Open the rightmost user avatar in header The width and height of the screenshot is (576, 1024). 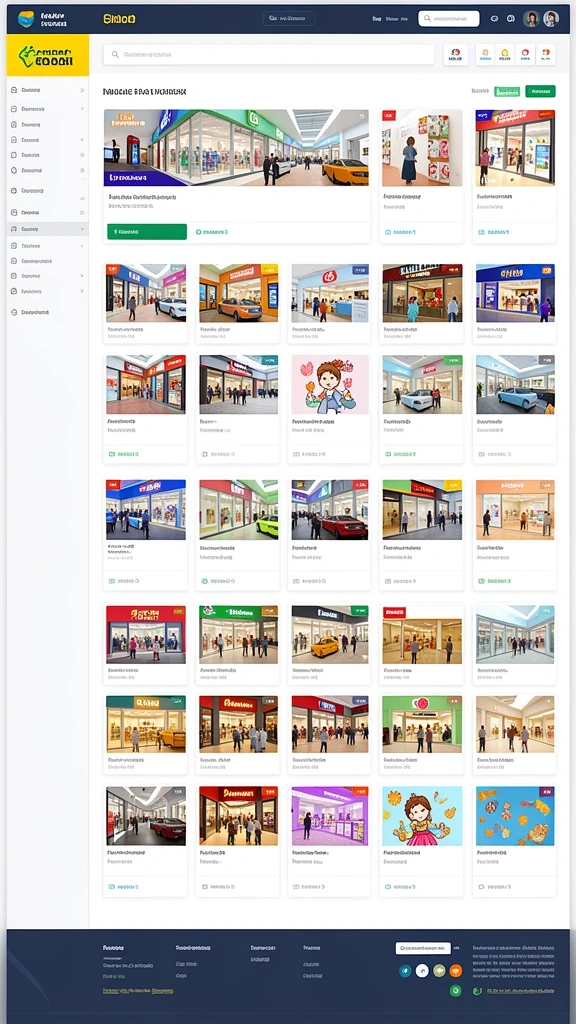(551, 19)
